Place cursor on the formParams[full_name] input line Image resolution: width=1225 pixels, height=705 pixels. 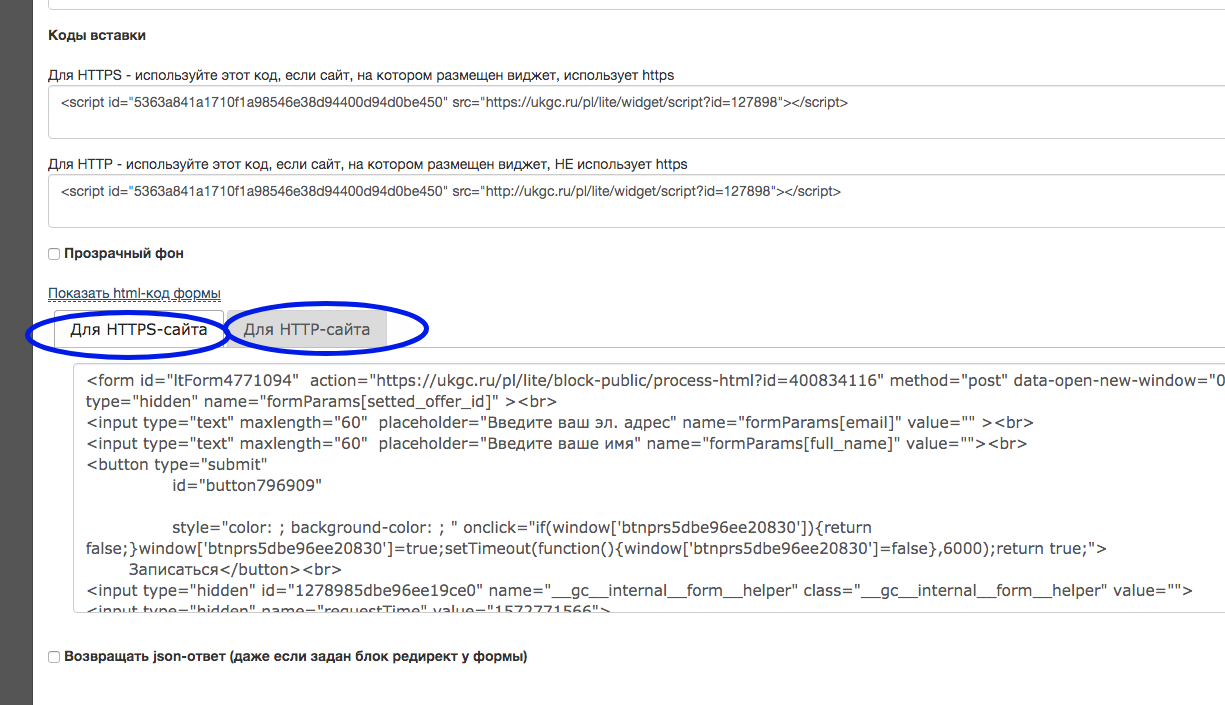click(556, 443)
